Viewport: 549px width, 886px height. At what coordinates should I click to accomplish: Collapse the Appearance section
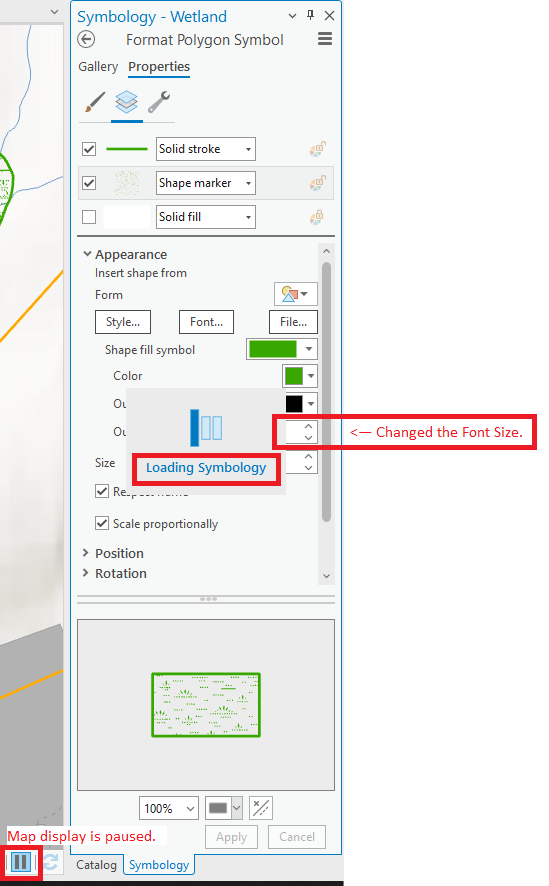88,254
